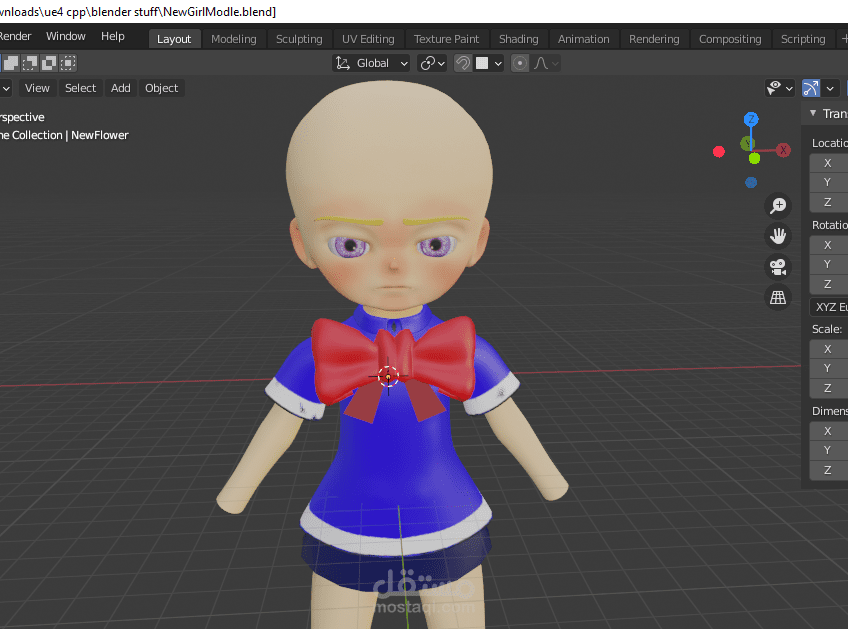
Task: Activate Proportional Editing falloff icon
Action: coord(543,62)
